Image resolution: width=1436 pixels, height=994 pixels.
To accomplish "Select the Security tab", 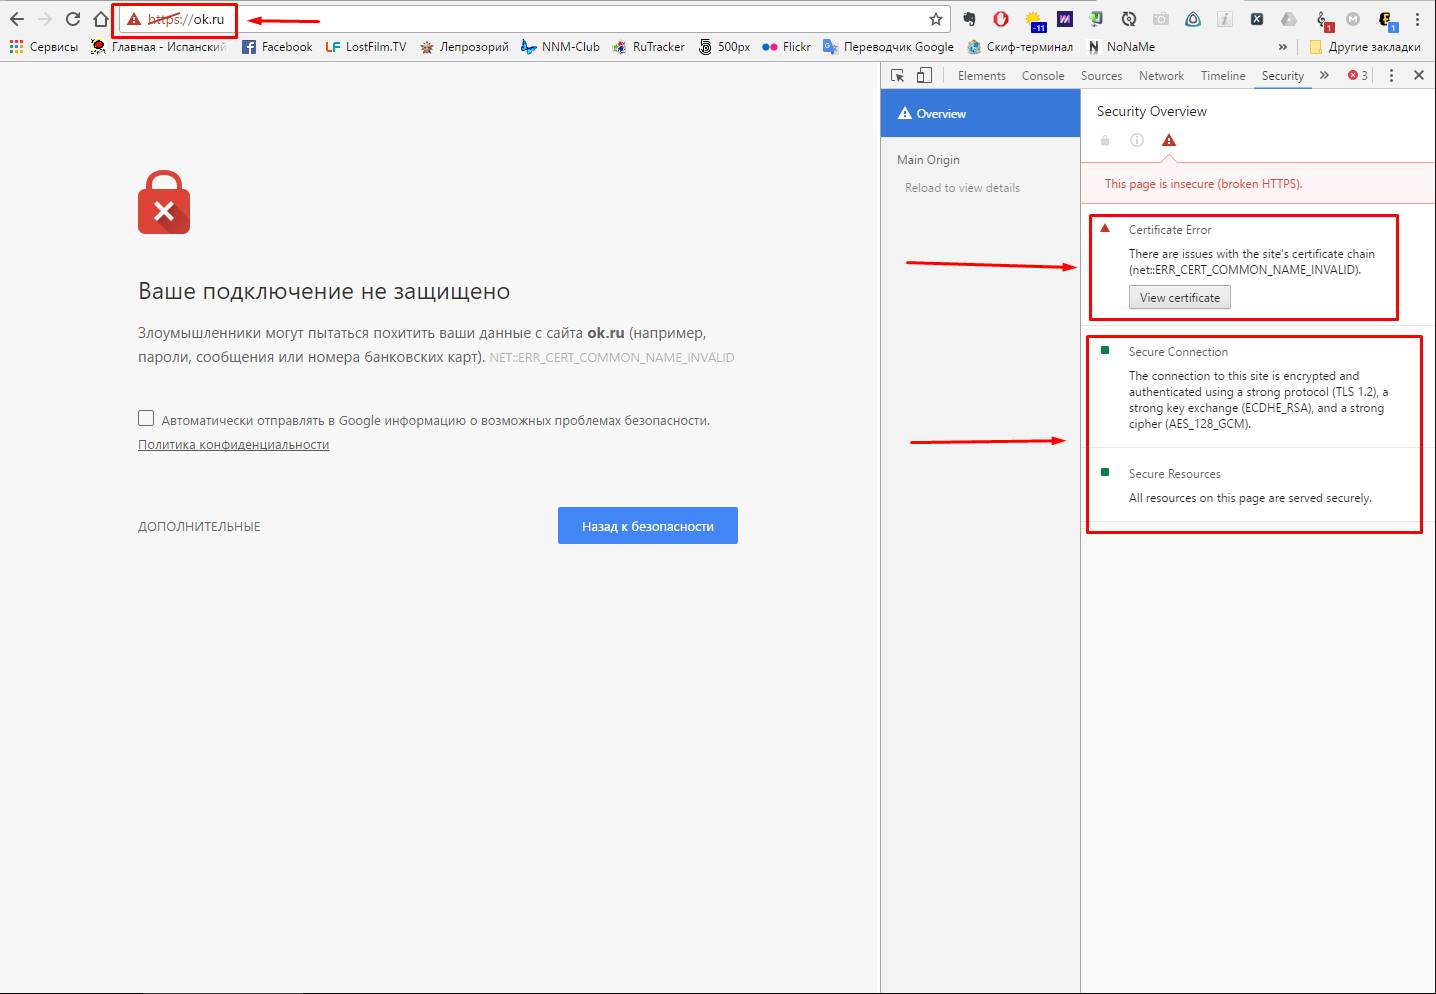I will tap(1283, 76).
